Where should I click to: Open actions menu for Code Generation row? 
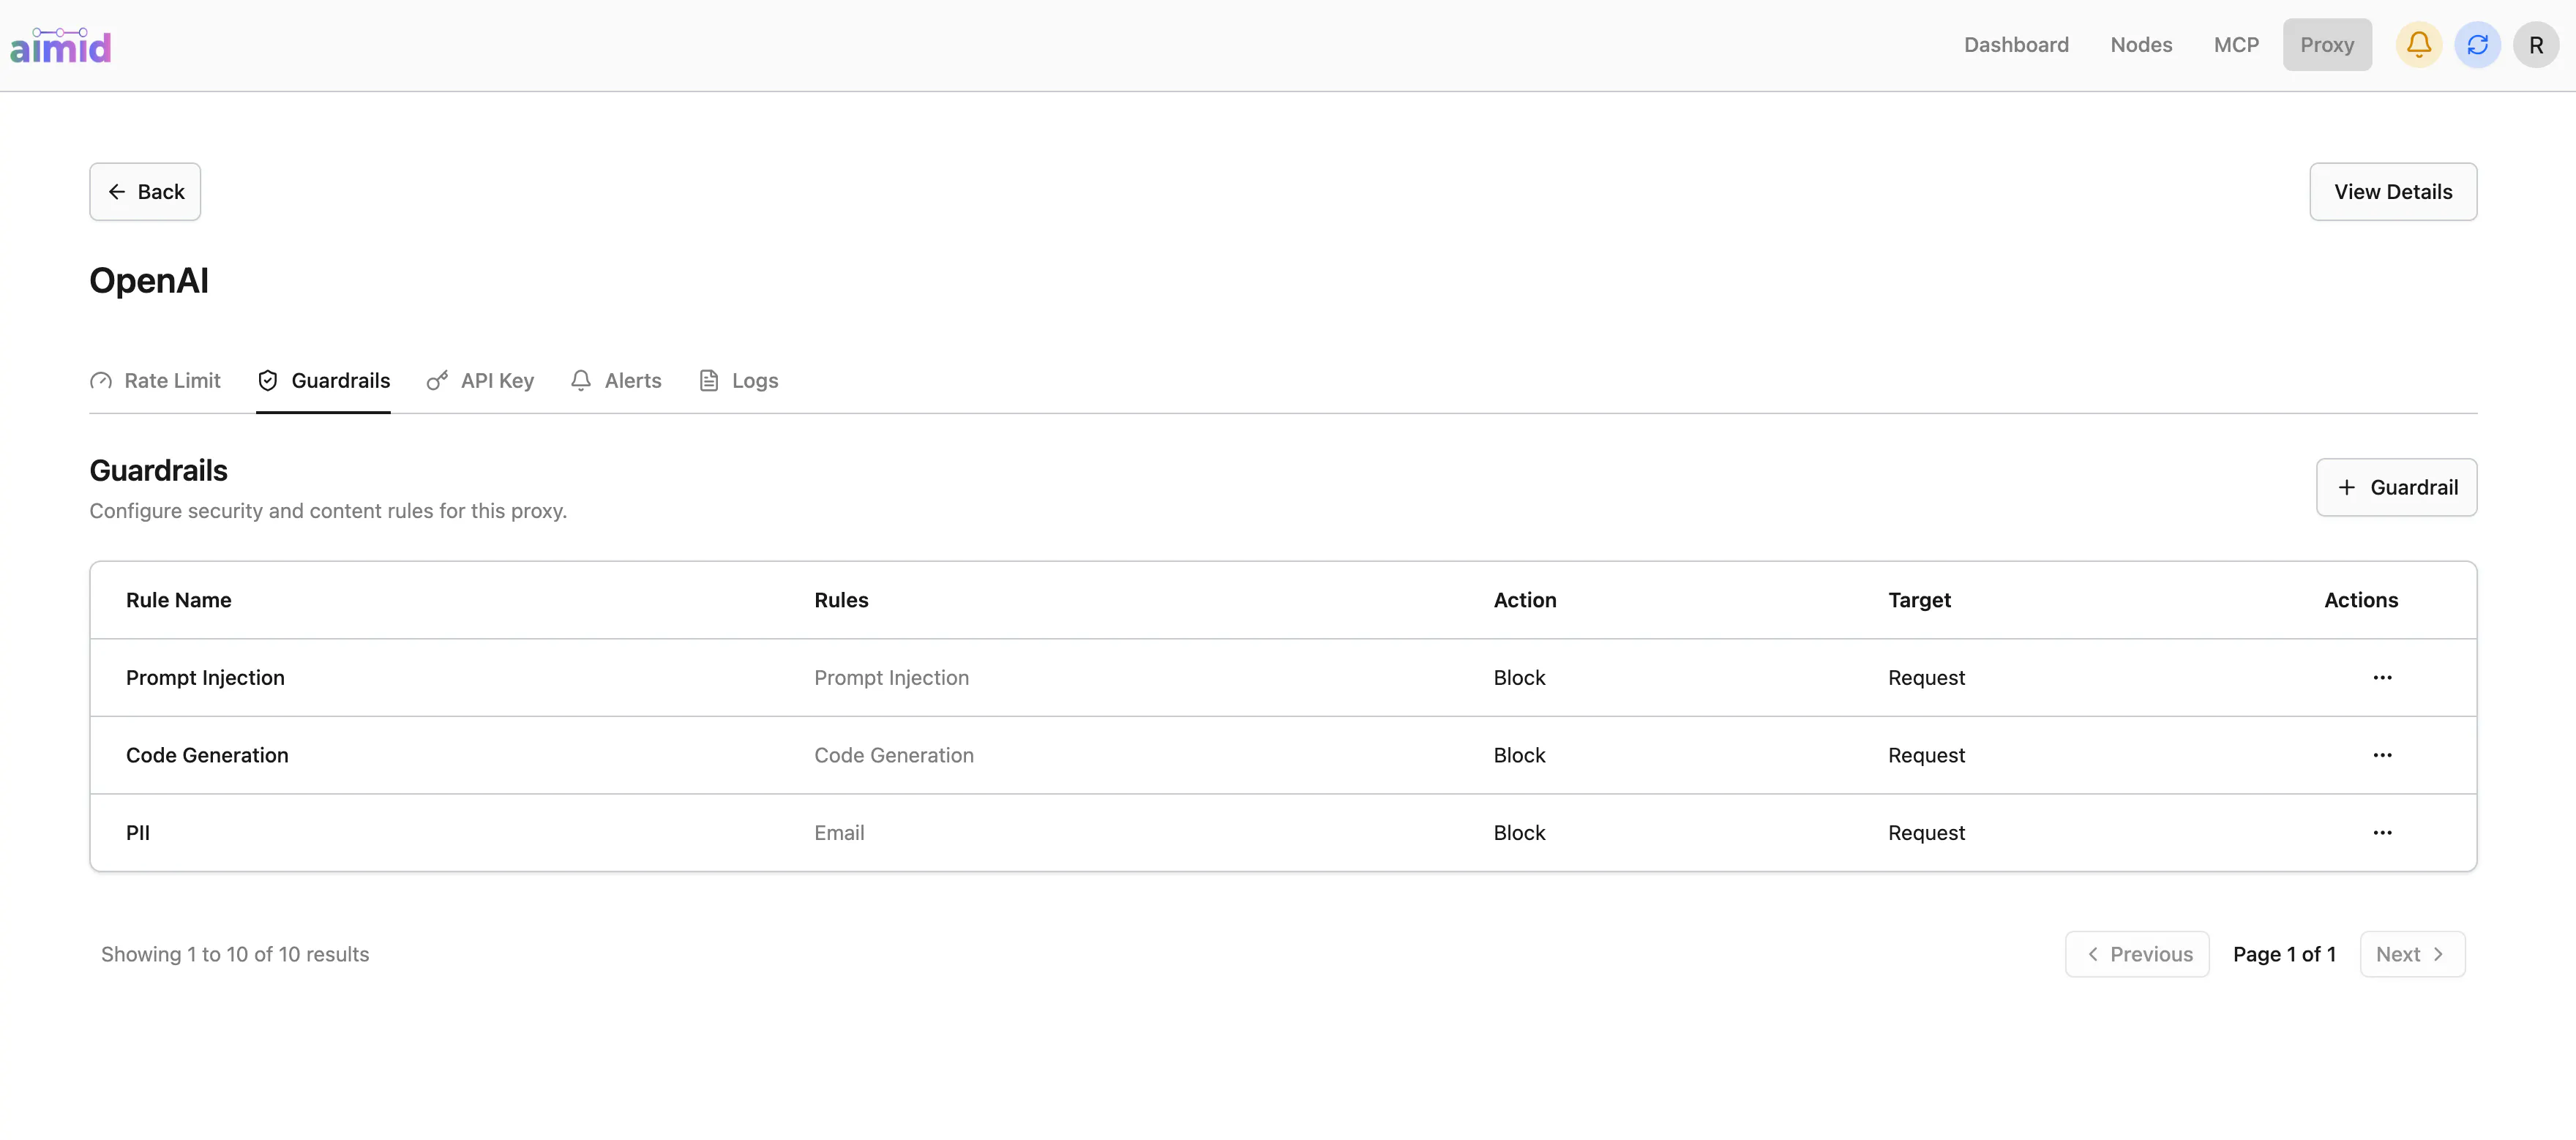tap(2382, 755)
